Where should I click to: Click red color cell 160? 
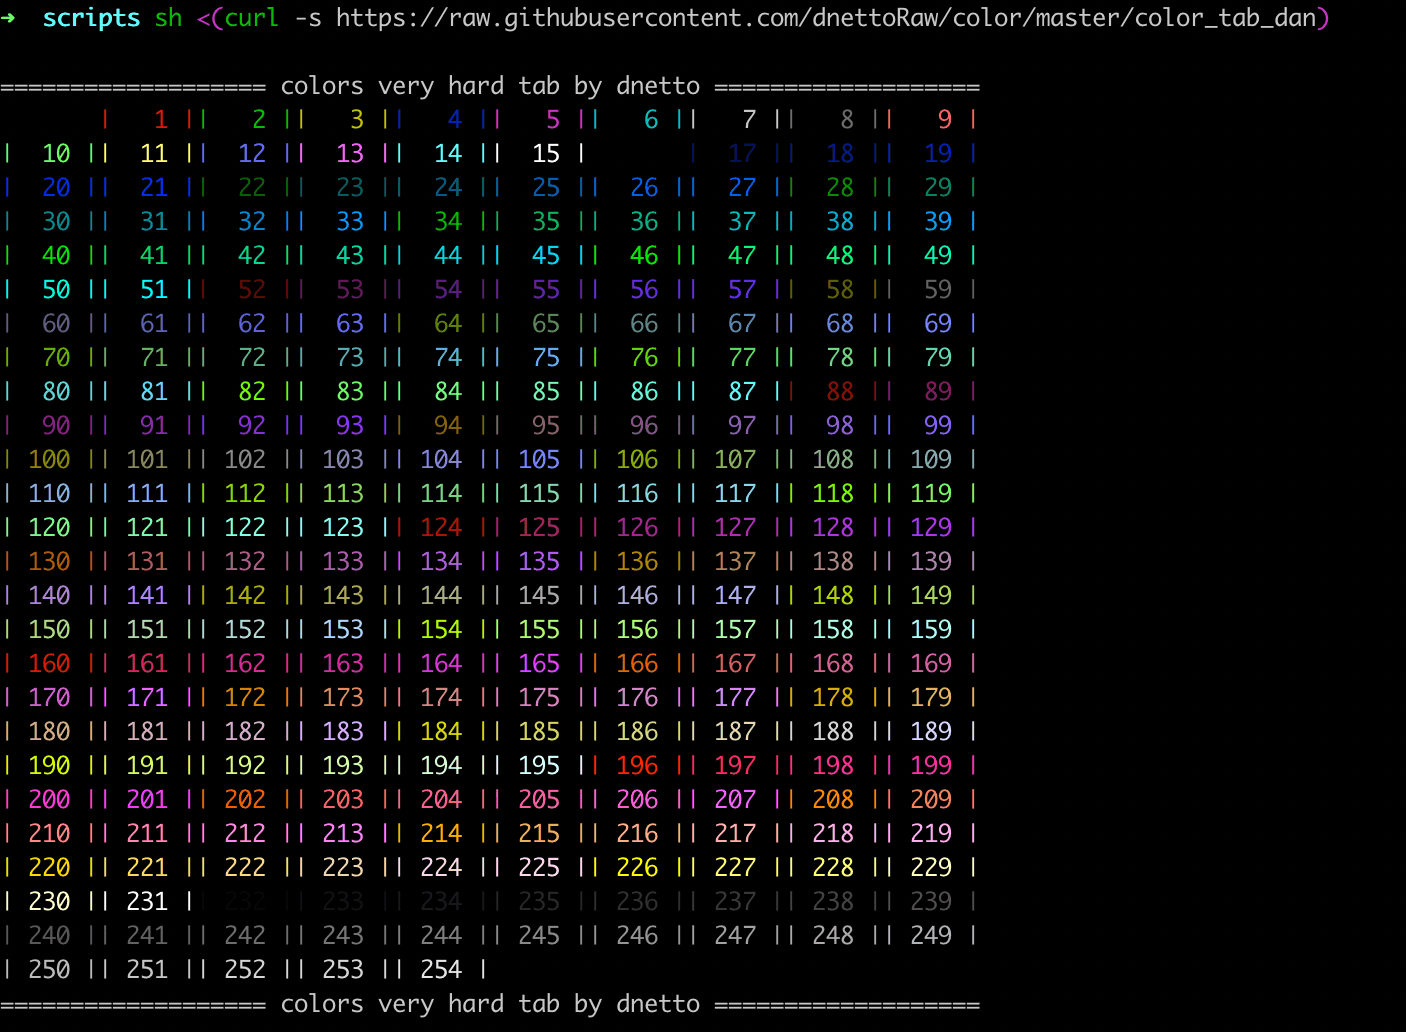pyautogui.click(x=49, y=664)
